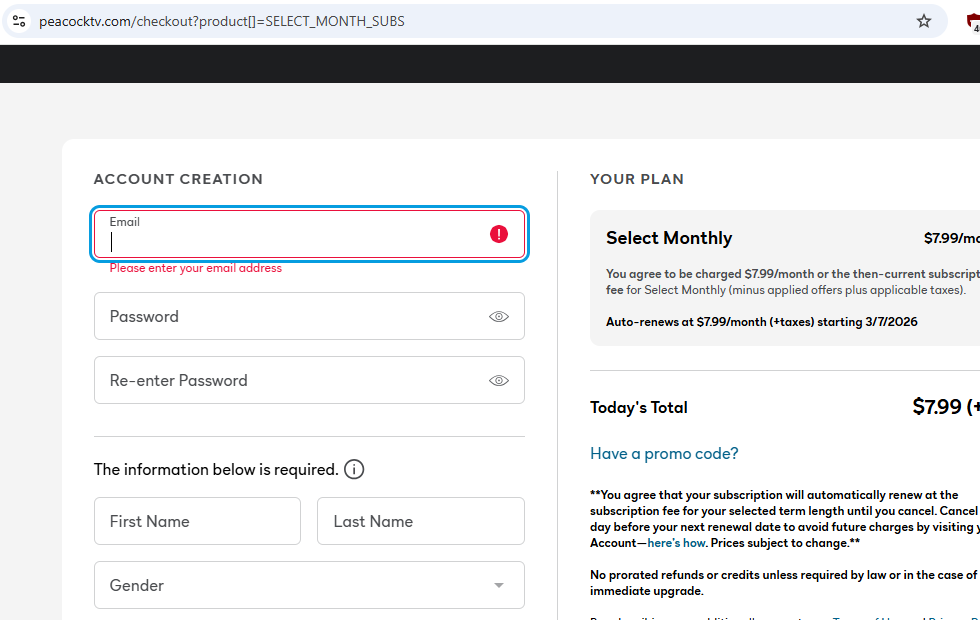Select the Re-enter Password field

pyautogui.click(x=309, y=380)
